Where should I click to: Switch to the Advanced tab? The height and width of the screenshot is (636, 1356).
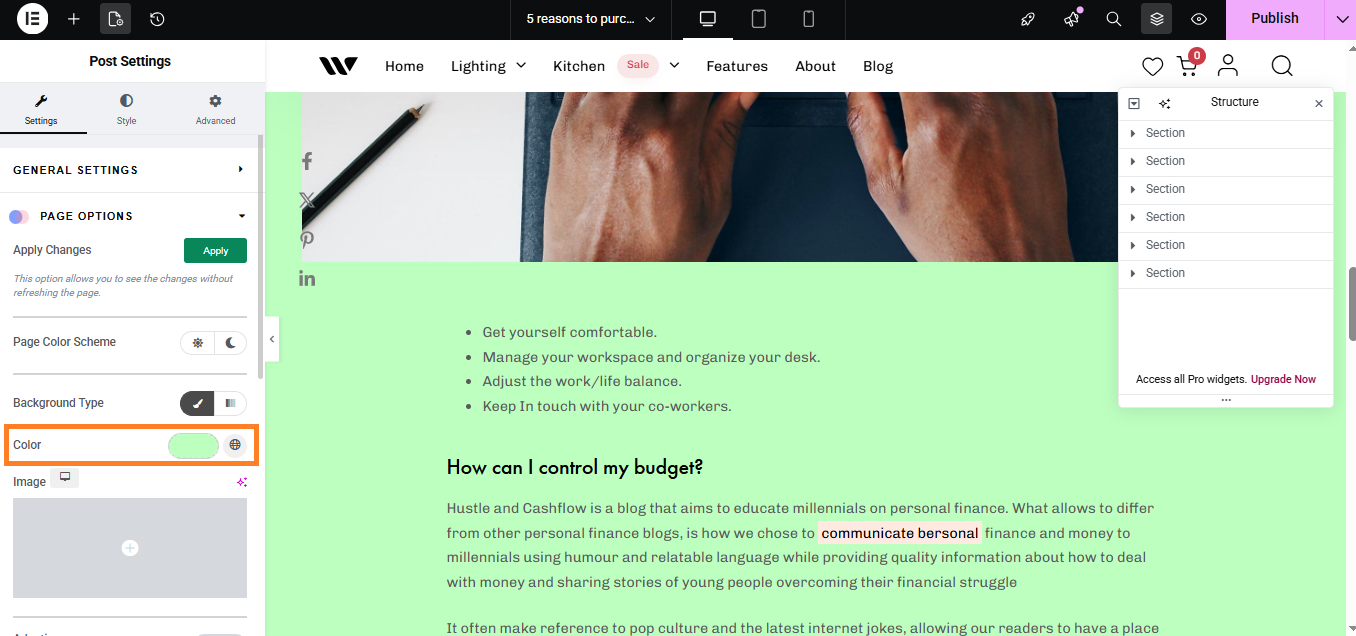[215, 109]
